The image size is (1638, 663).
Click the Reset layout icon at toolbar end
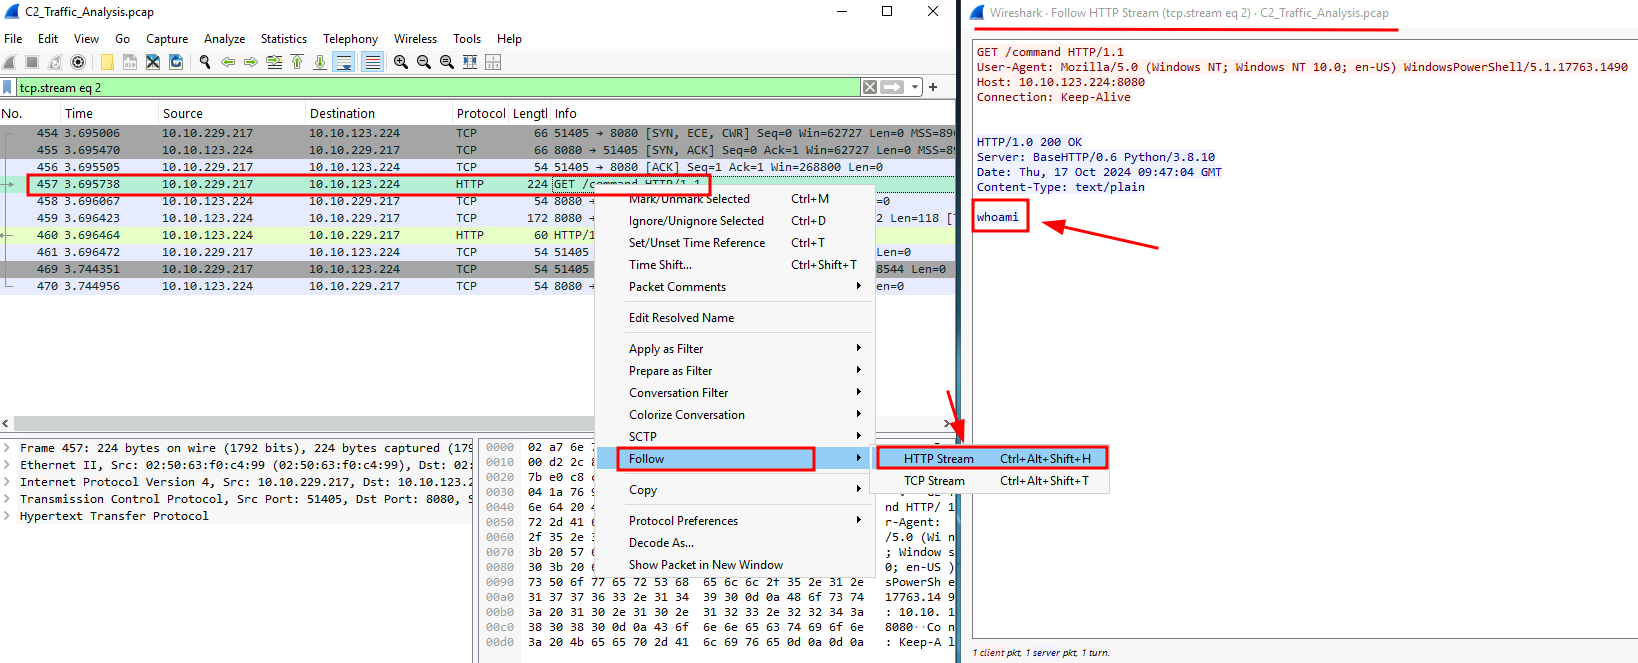[x=493, y=62]
